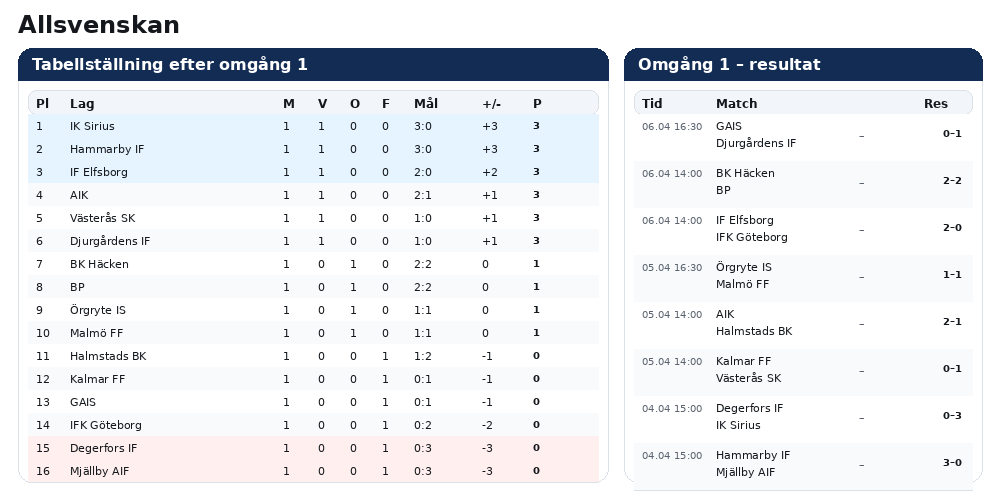Sort standings by the Mål column header

tap(425, 103)
